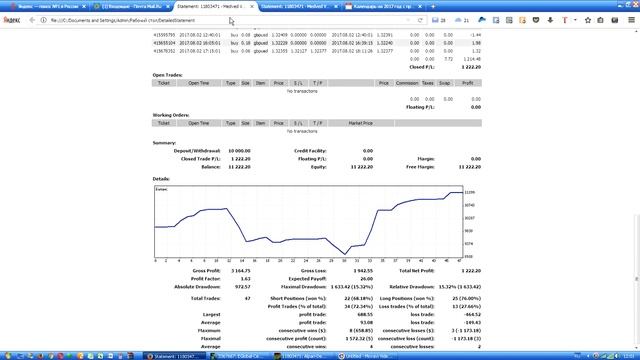Click the clipboard icon next to star
Viewport: 640px width, 360px height.
click(x=600, y=20)
